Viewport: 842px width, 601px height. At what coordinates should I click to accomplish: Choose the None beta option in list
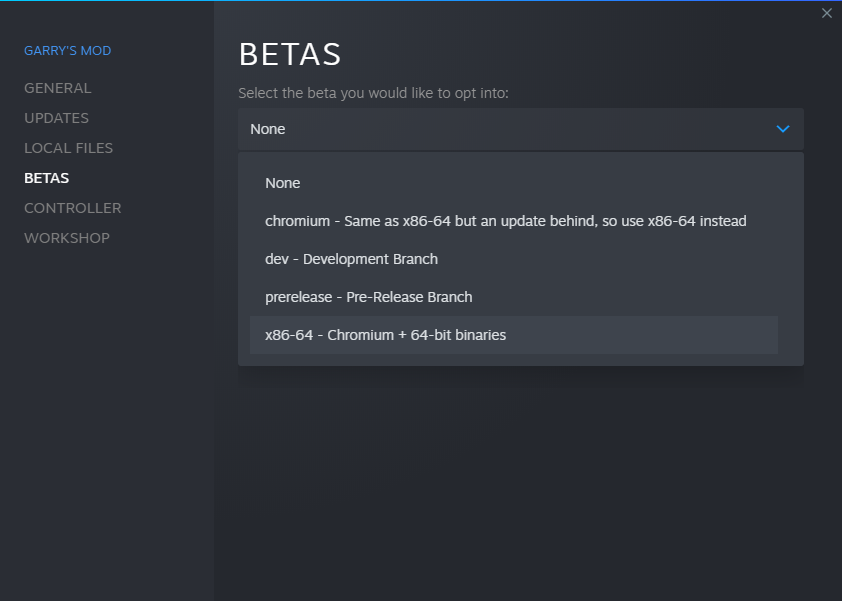(513, 183)
